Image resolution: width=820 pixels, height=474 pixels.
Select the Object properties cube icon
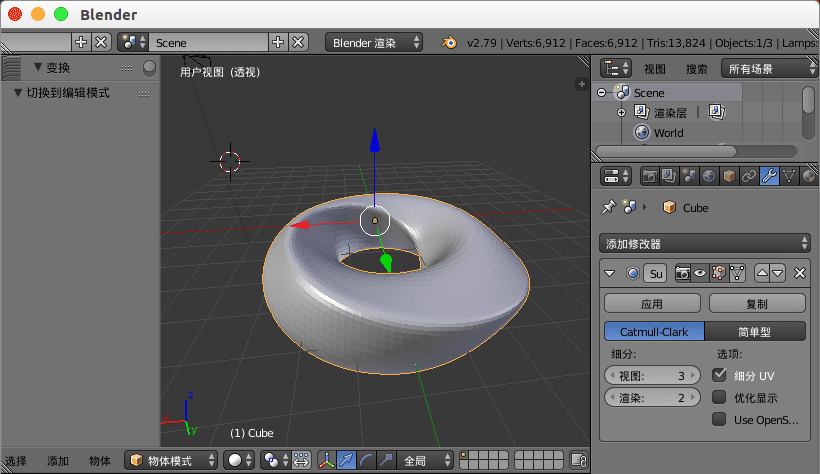coord(729,177)
